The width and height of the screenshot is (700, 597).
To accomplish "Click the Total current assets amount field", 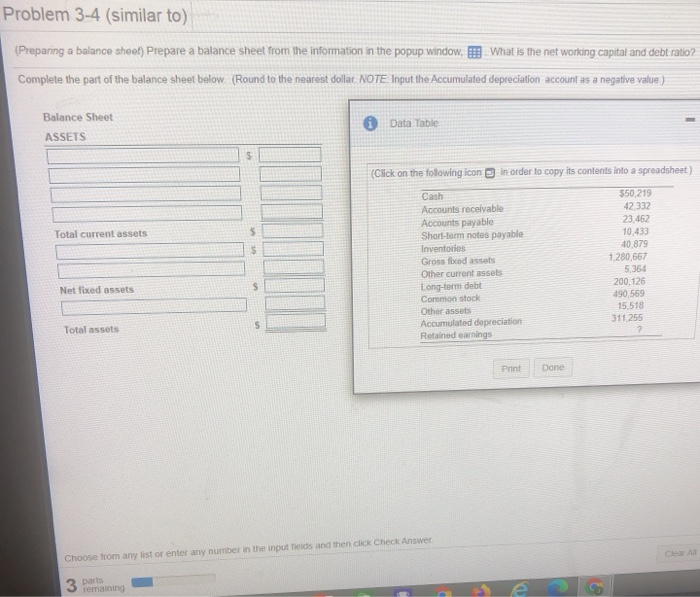I will (292, 230).
